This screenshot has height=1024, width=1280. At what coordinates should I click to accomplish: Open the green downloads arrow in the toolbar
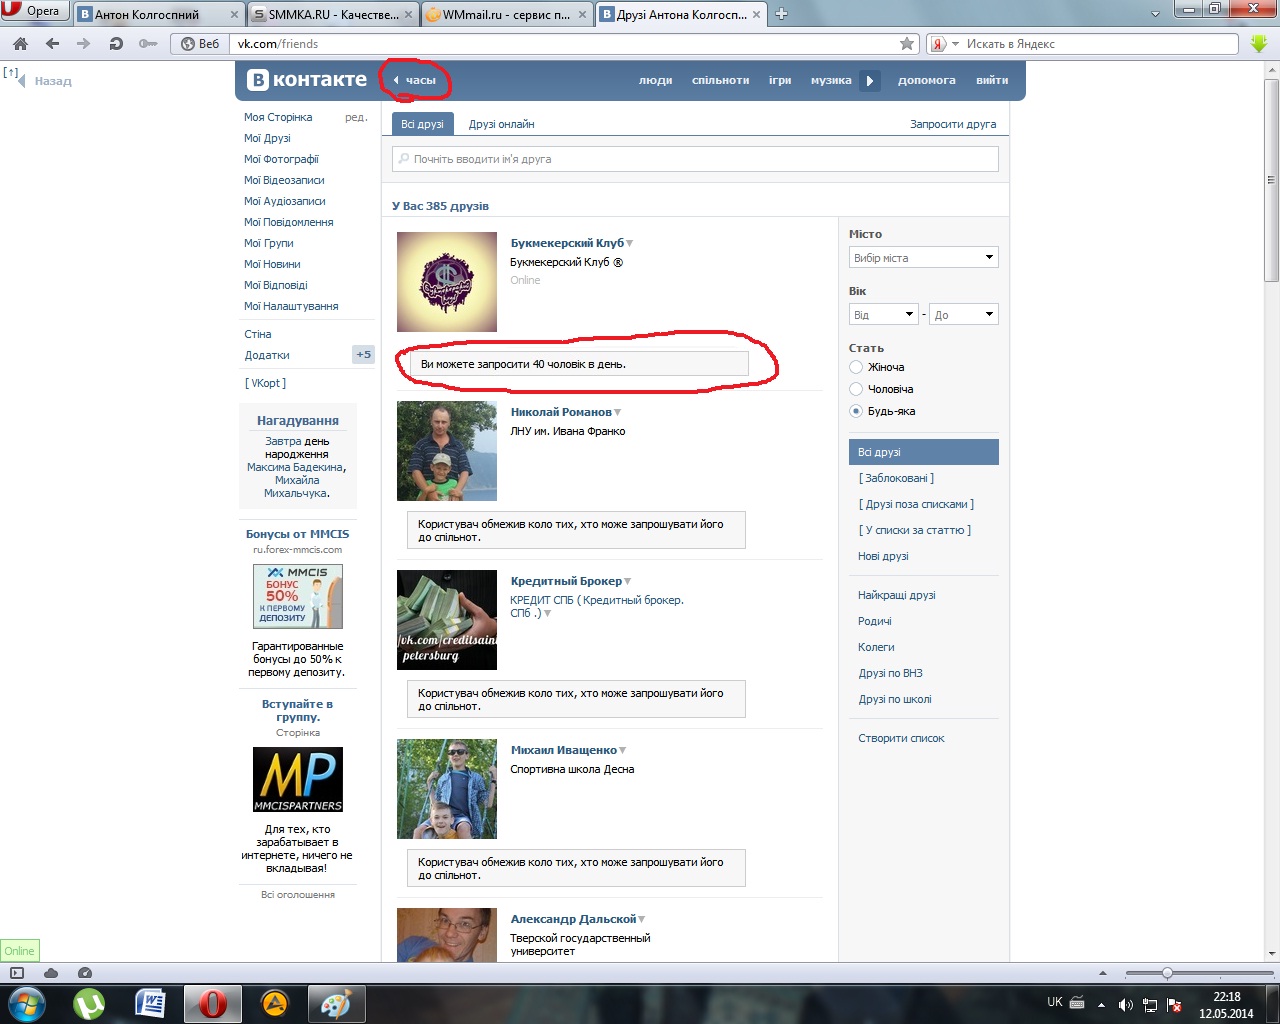tap(1259, 44)
